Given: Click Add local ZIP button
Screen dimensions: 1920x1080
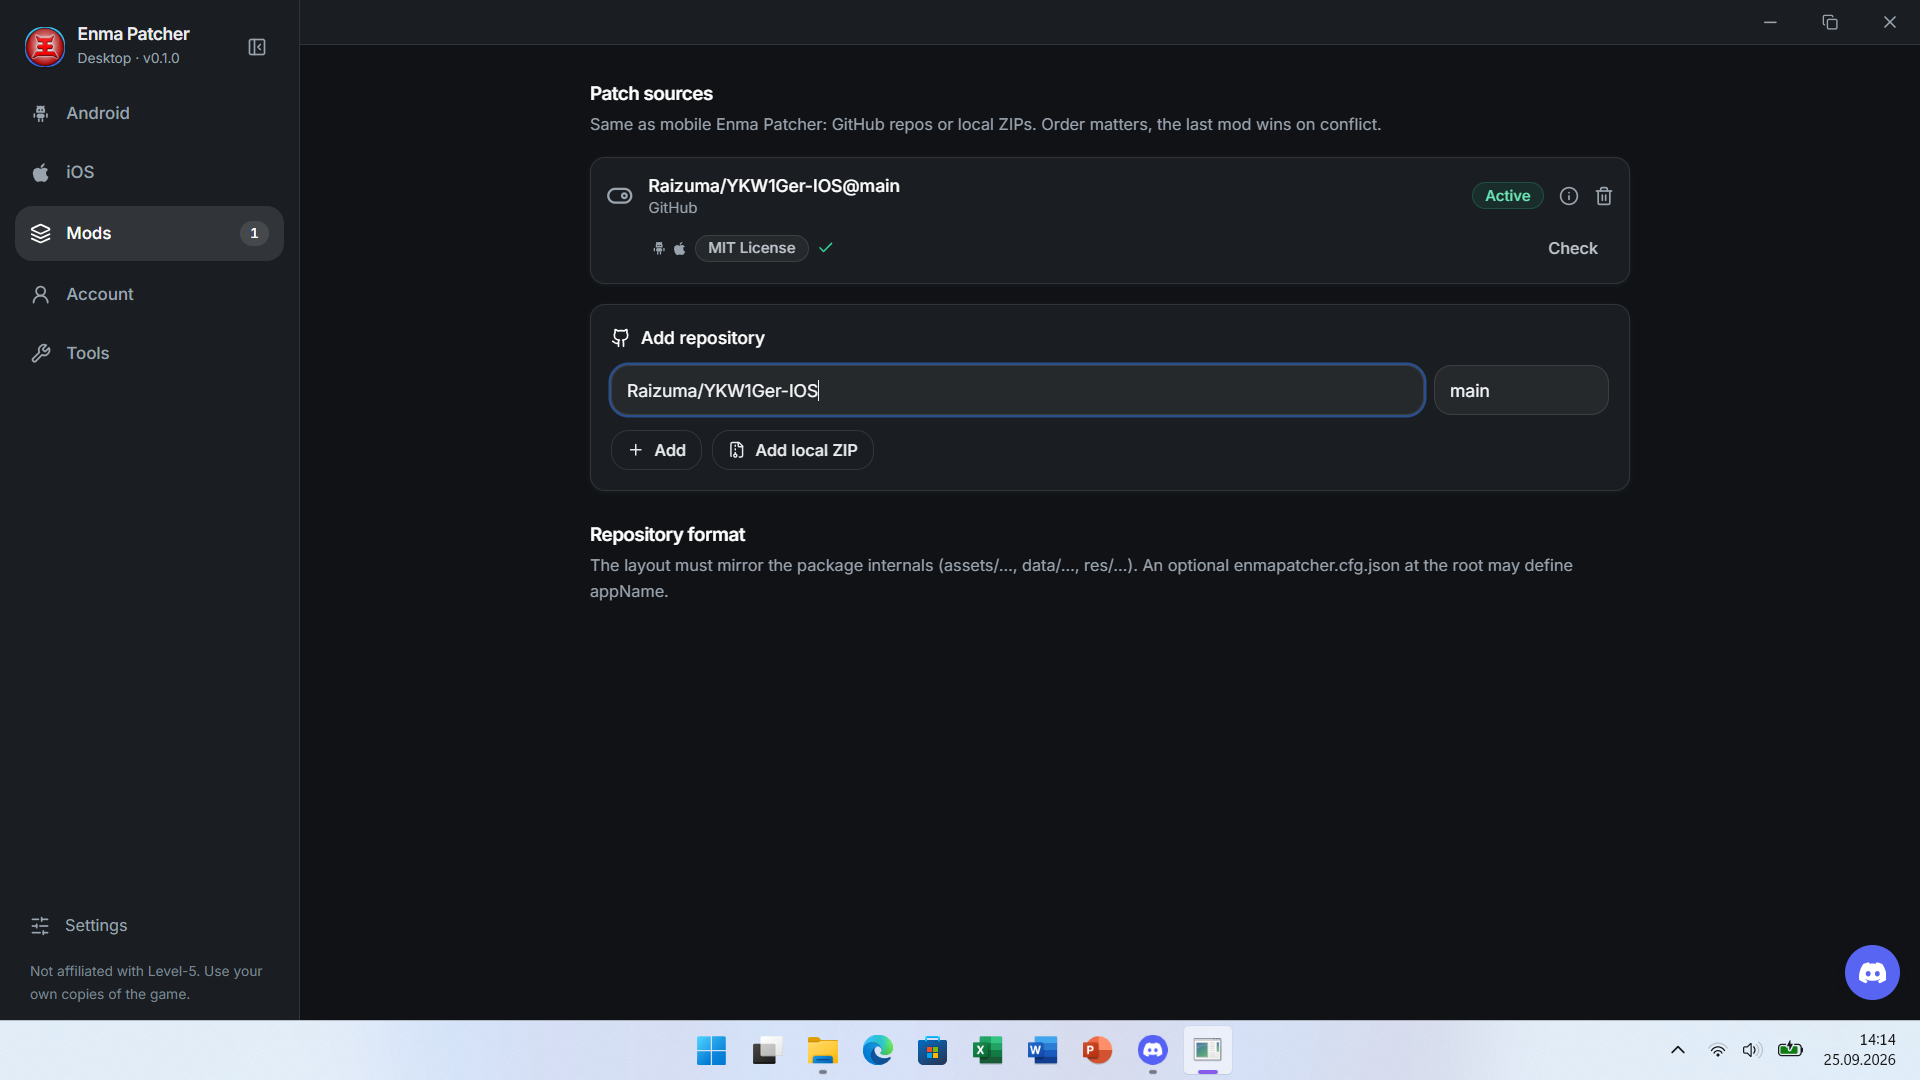Looking at the screenshot, I should coord(793,450).
